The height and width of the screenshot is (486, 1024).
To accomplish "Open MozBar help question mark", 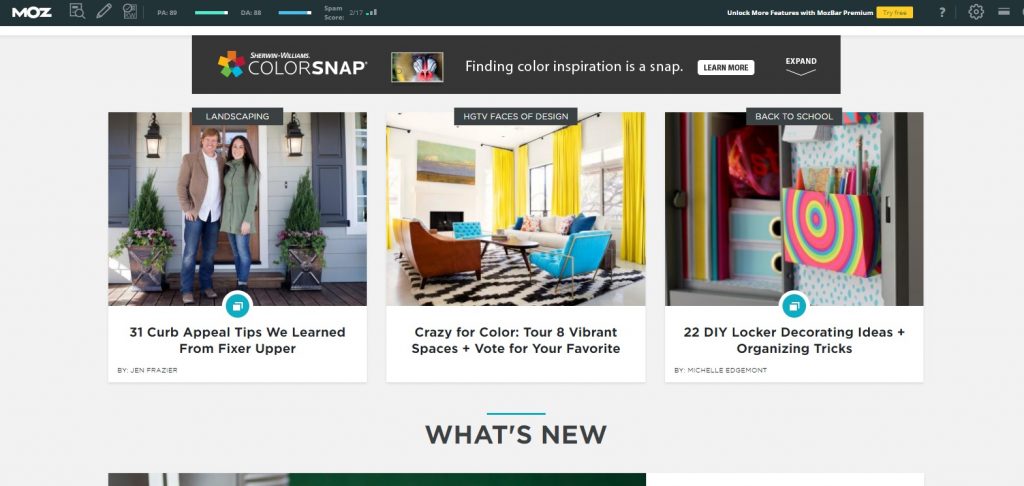I will click(942, 12).
